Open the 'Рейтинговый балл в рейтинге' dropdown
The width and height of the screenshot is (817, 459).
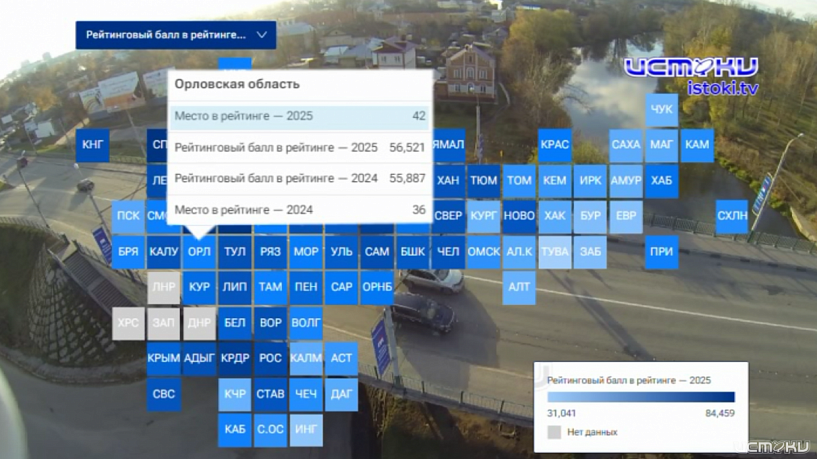pyautogui.click(x=165, y=35)
